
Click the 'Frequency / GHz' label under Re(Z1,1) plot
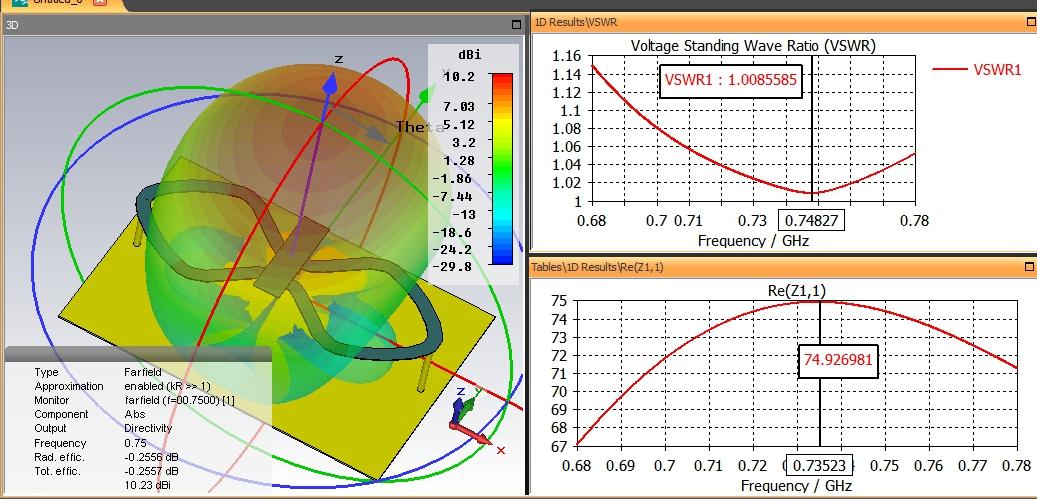click(x=796, y=486)
